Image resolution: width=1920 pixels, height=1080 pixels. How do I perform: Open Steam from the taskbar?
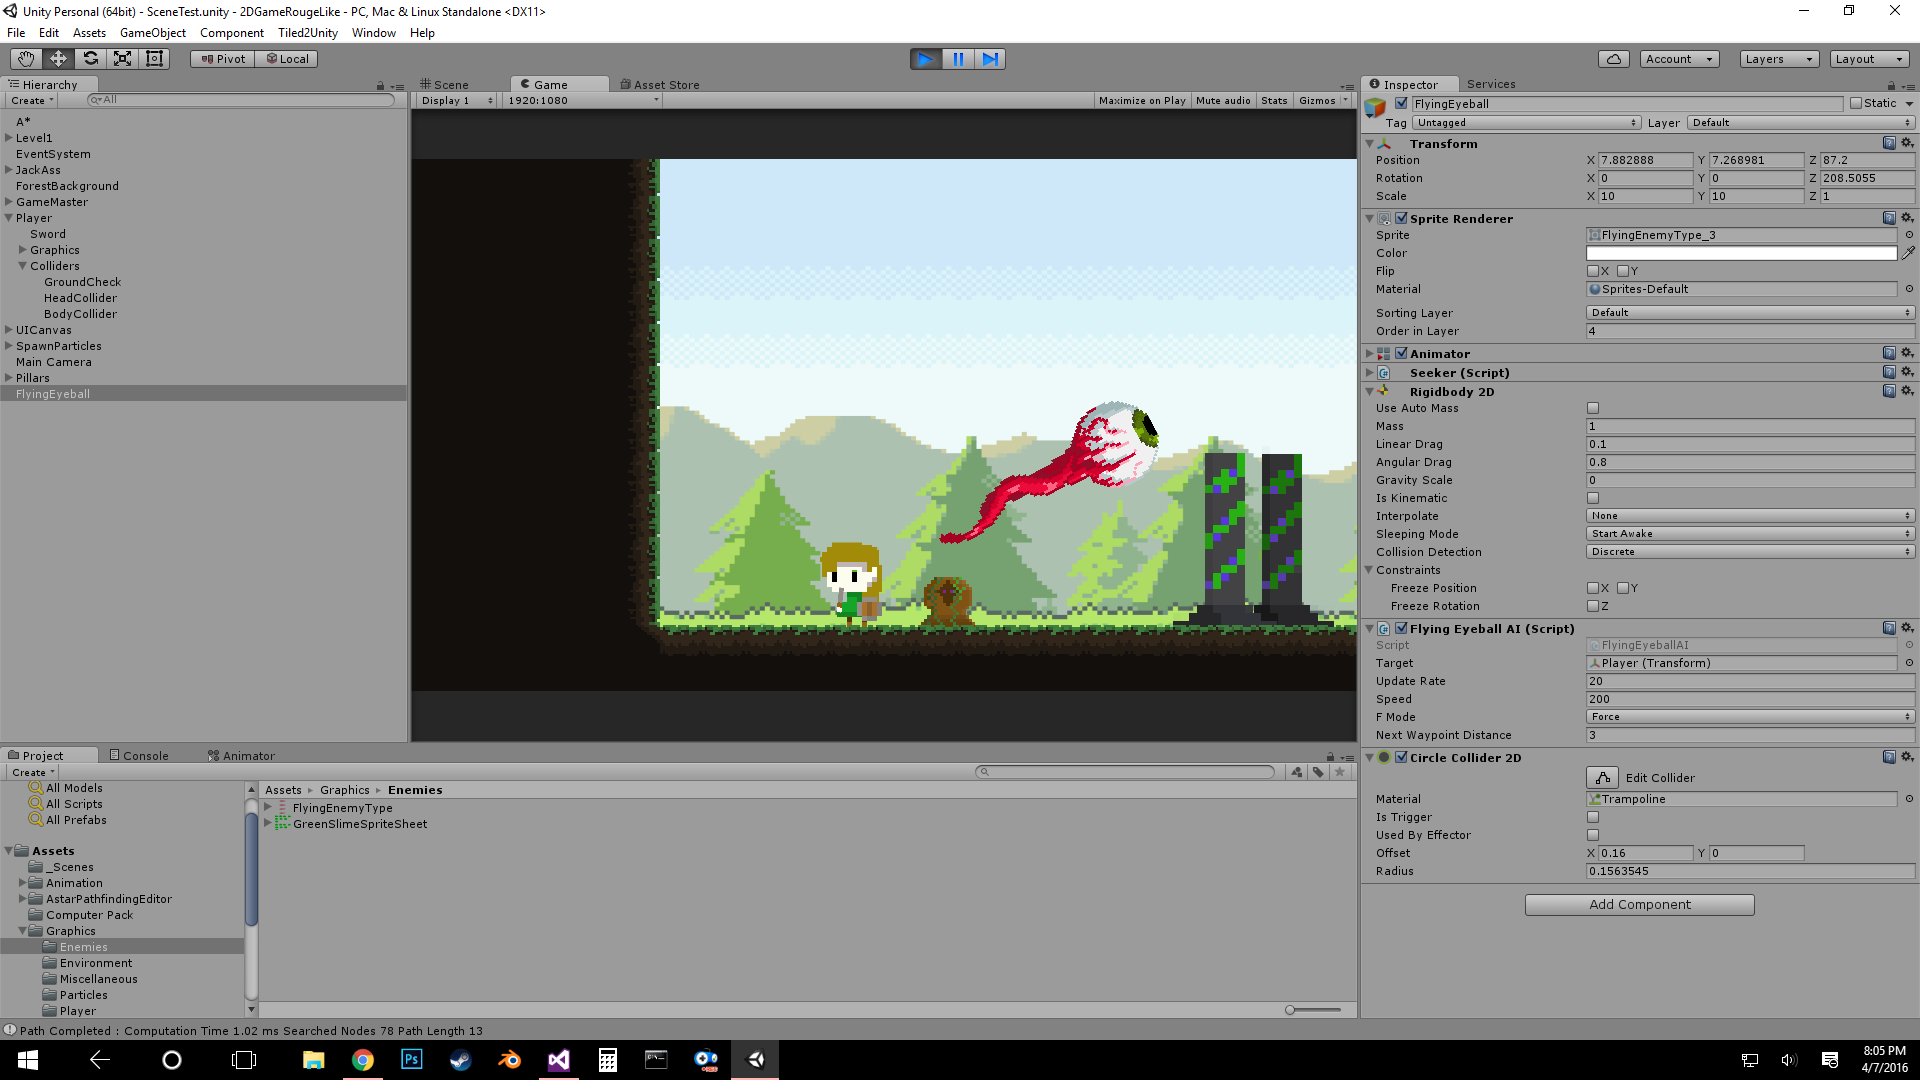tap(460, 1060)
